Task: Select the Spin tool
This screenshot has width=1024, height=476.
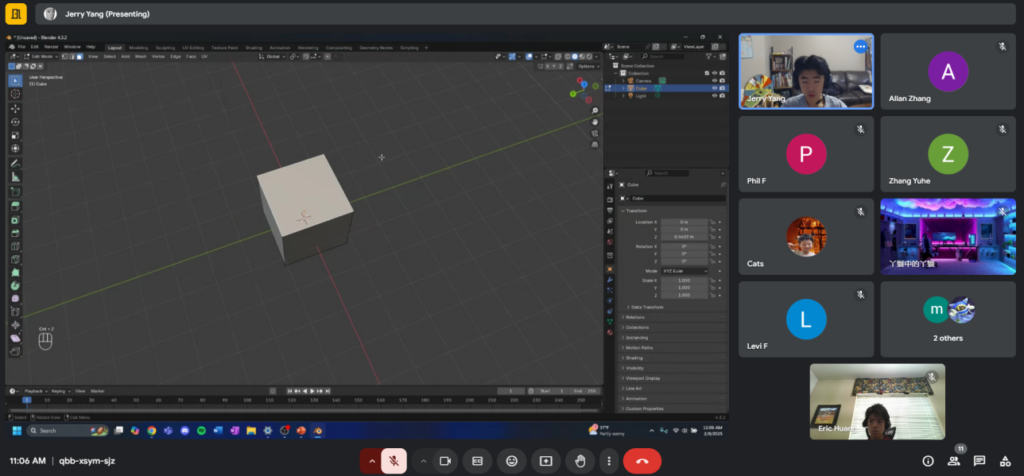Action: [15, 285]
